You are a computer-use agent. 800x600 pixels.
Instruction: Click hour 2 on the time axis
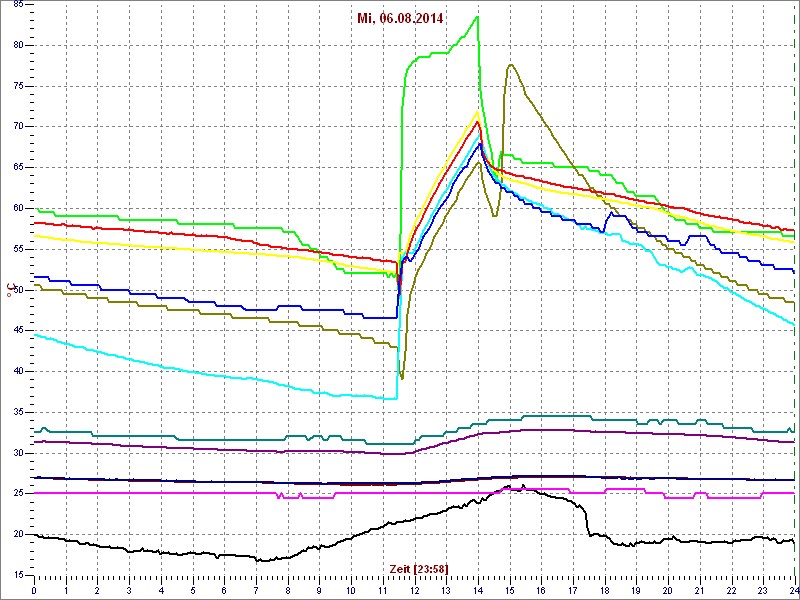97,590
